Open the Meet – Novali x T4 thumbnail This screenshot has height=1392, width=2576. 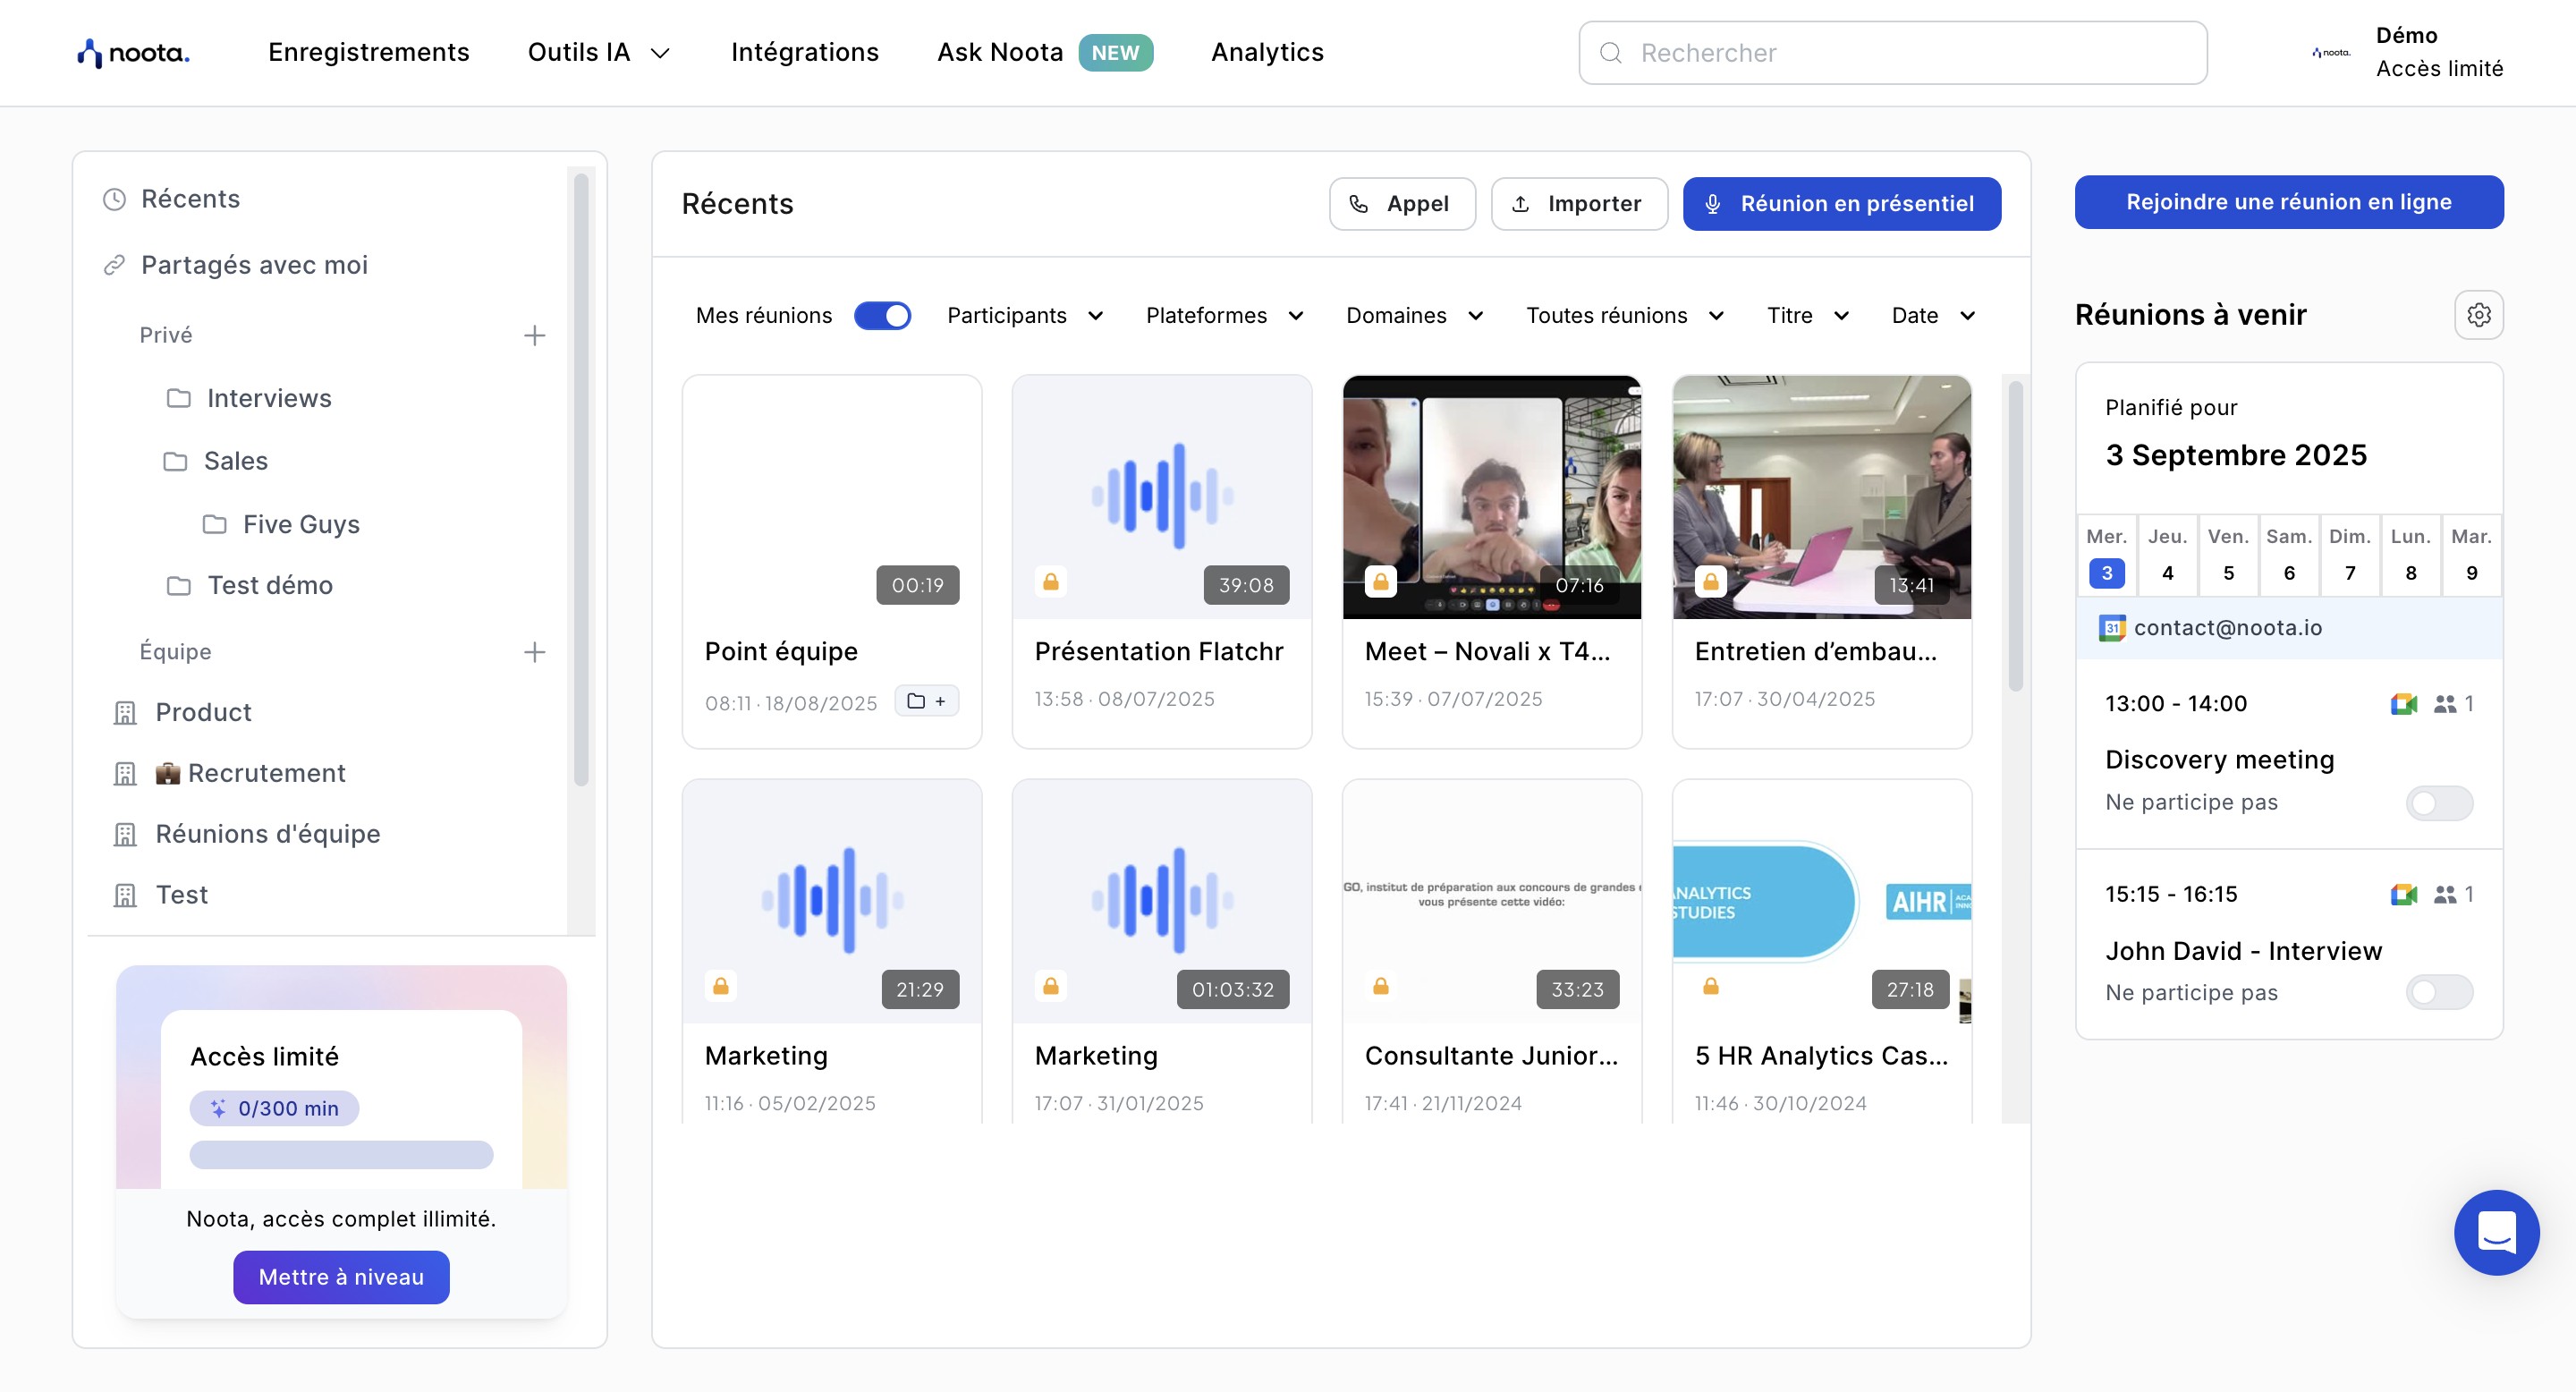1490,497
